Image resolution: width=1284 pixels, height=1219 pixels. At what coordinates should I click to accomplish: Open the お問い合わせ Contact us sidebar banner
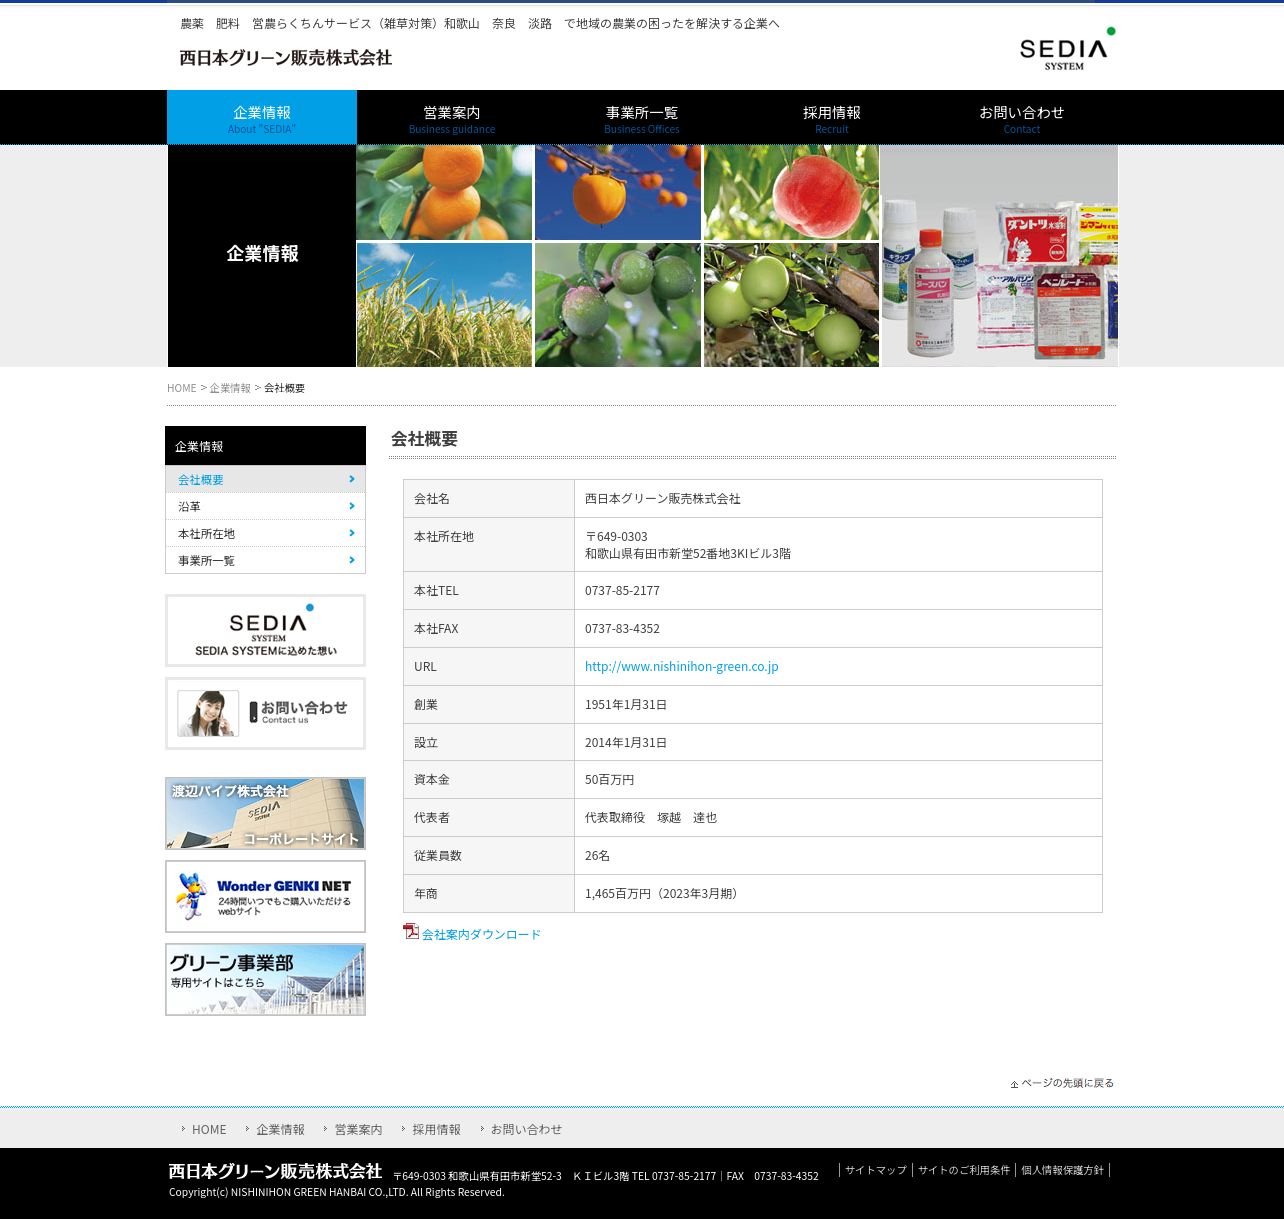[265, 713]
